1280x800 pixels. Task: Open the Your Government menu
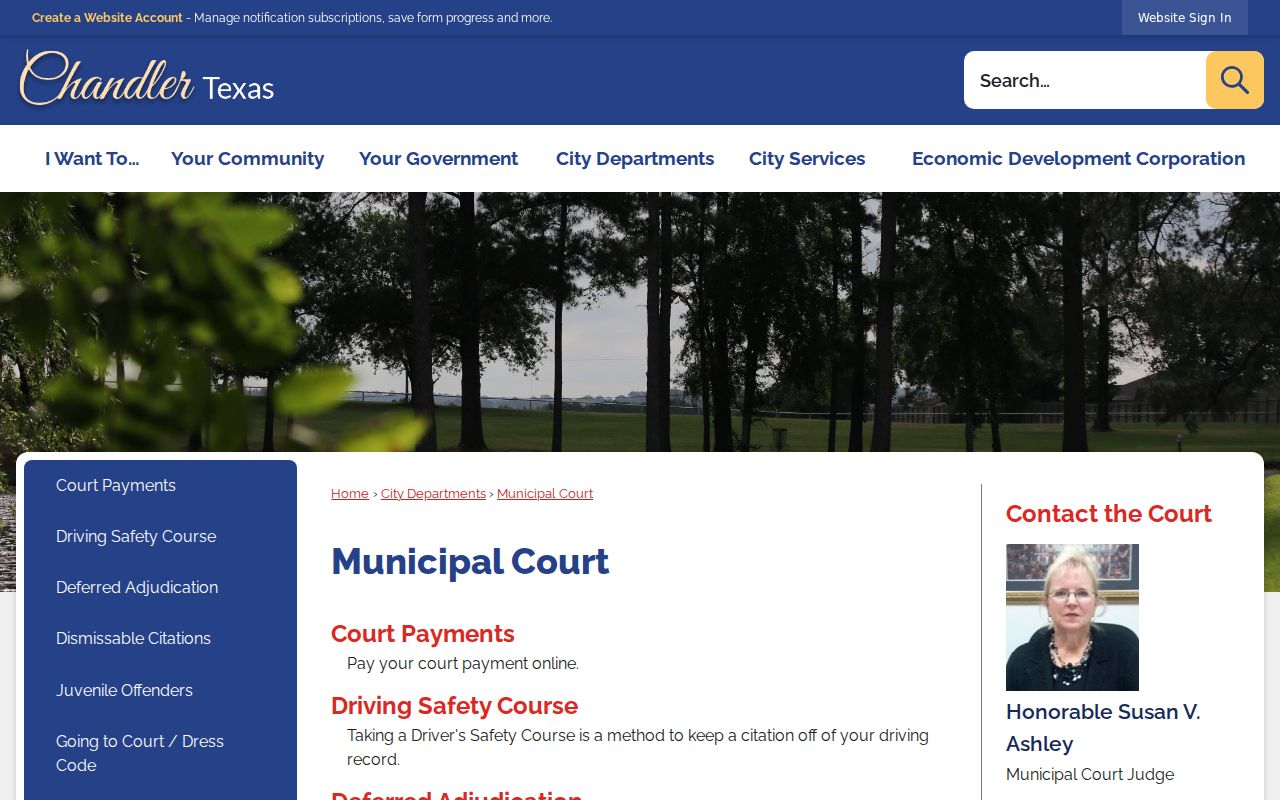pos(438,158)
